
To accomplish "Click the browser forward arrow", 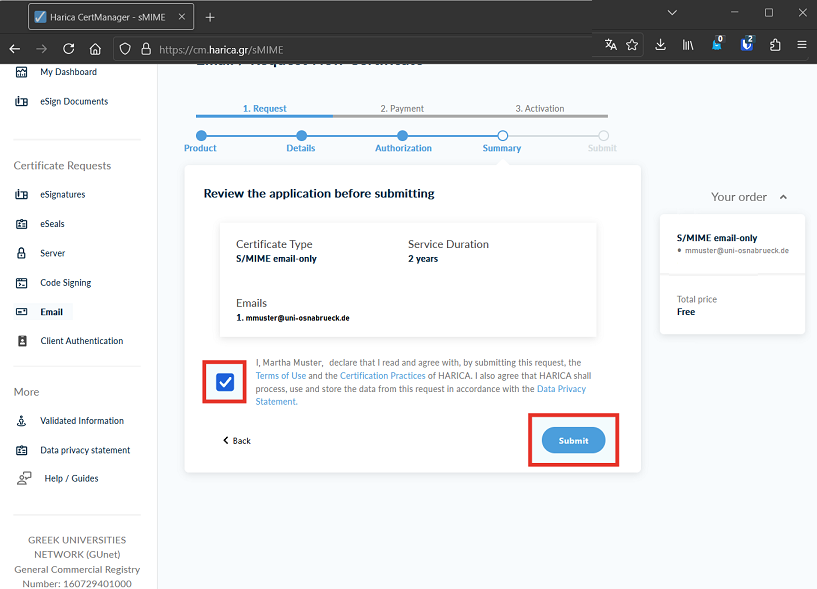I will tap(42, 49).
